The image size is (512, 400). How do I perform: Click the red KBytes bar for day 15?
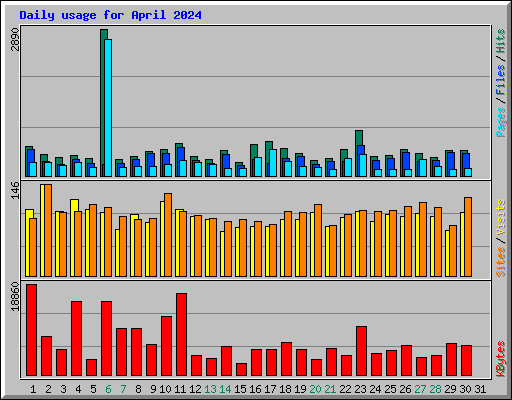(x=241, y=370)
